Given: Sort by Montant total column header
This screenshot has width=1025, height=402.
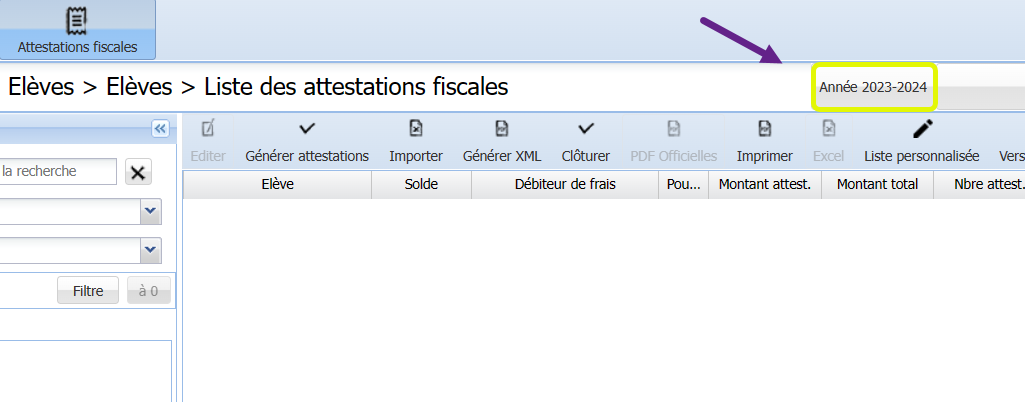Looking at the screenshot, I should click(877, 184).
